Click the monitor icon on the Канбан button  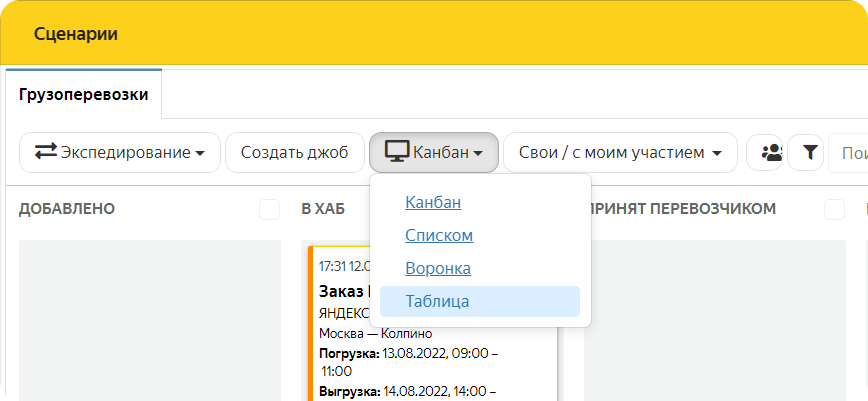tap(397, 152)
